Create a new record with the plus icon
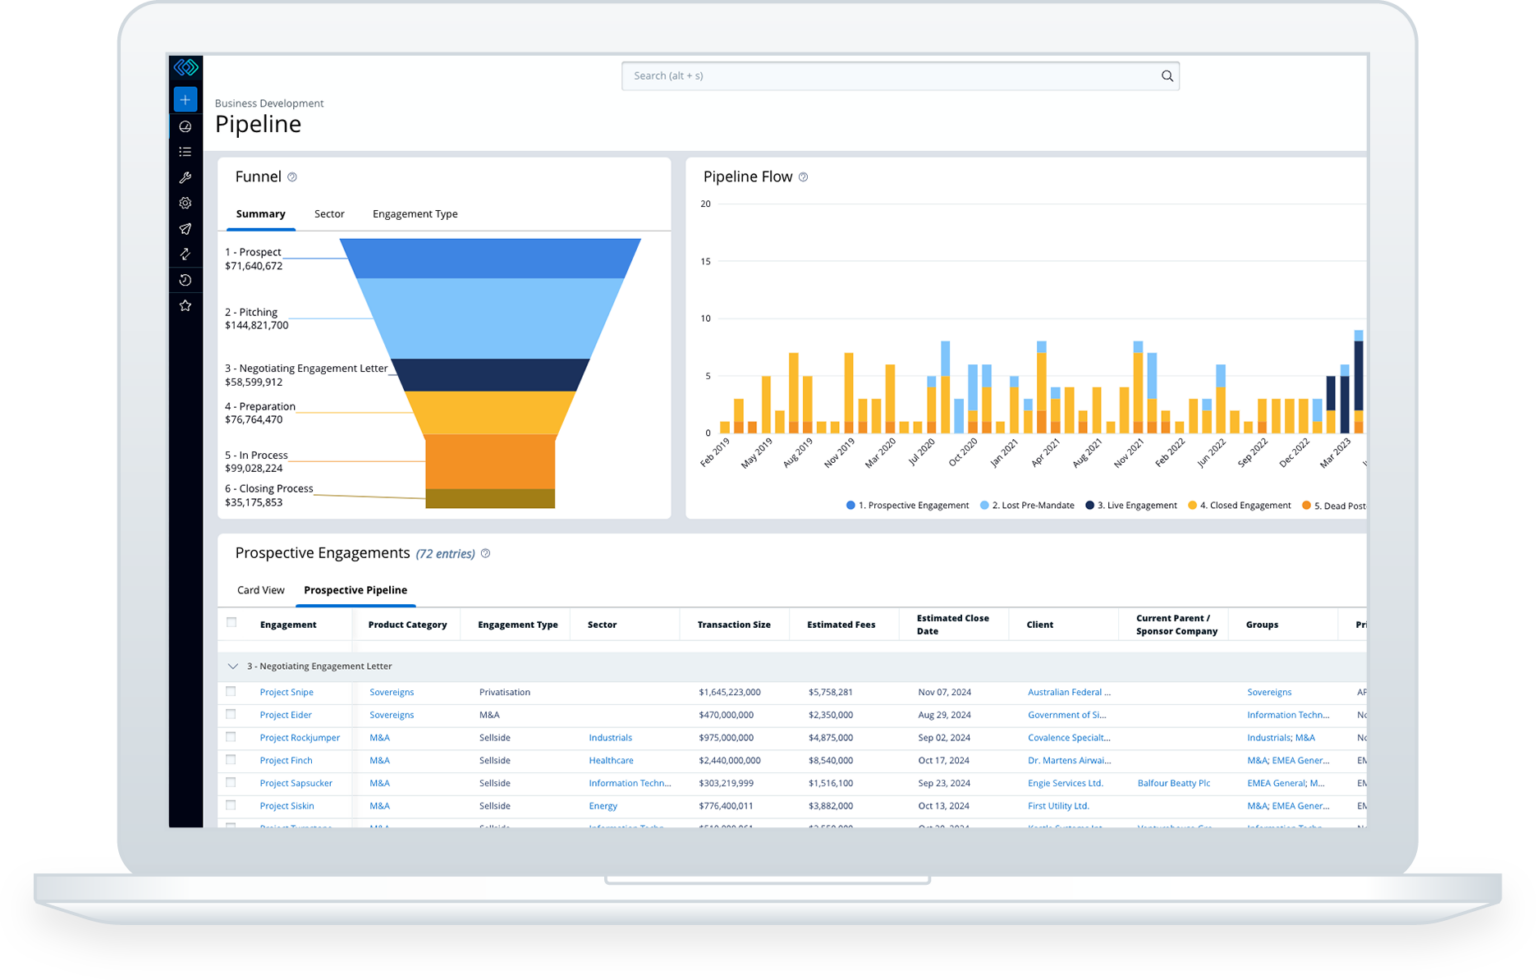The height and width of the screenshot is (980, 1536). pyautogui.click(x=185, y=99)
